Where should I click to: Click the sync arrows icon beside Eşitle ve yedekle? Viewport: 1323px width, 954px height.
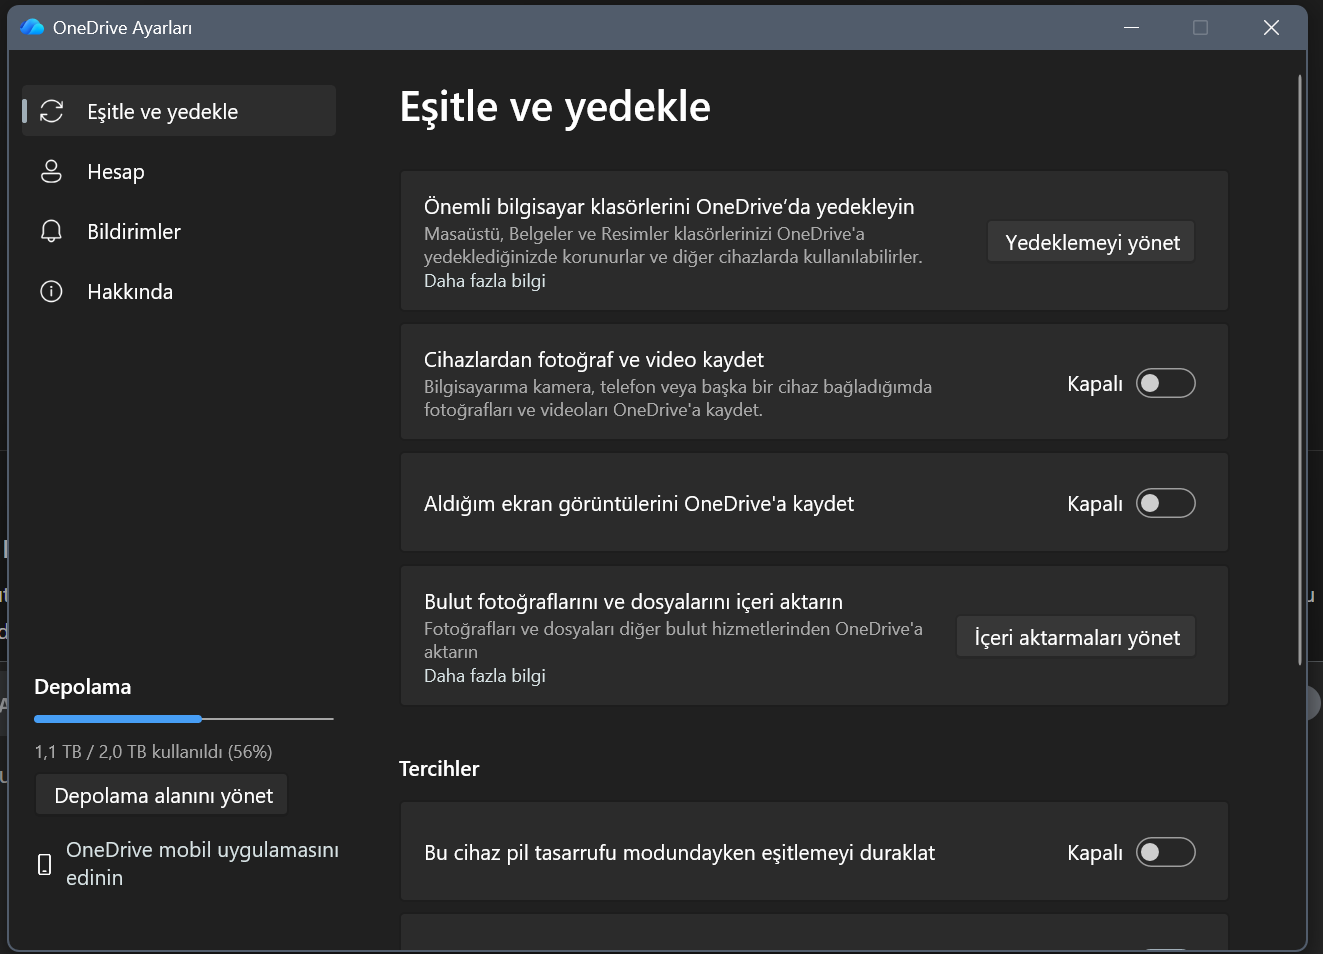coord(51,111)
